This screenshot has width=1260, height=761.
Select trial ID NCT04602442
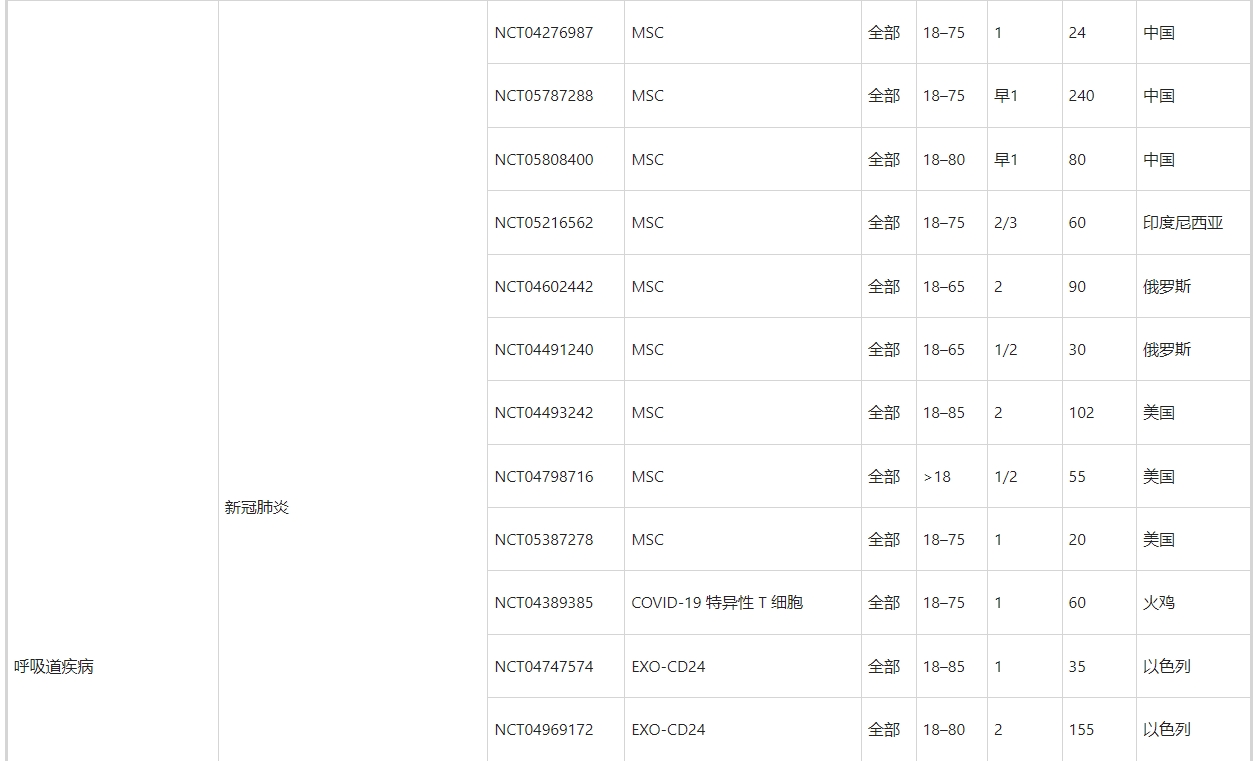point(543,287)
